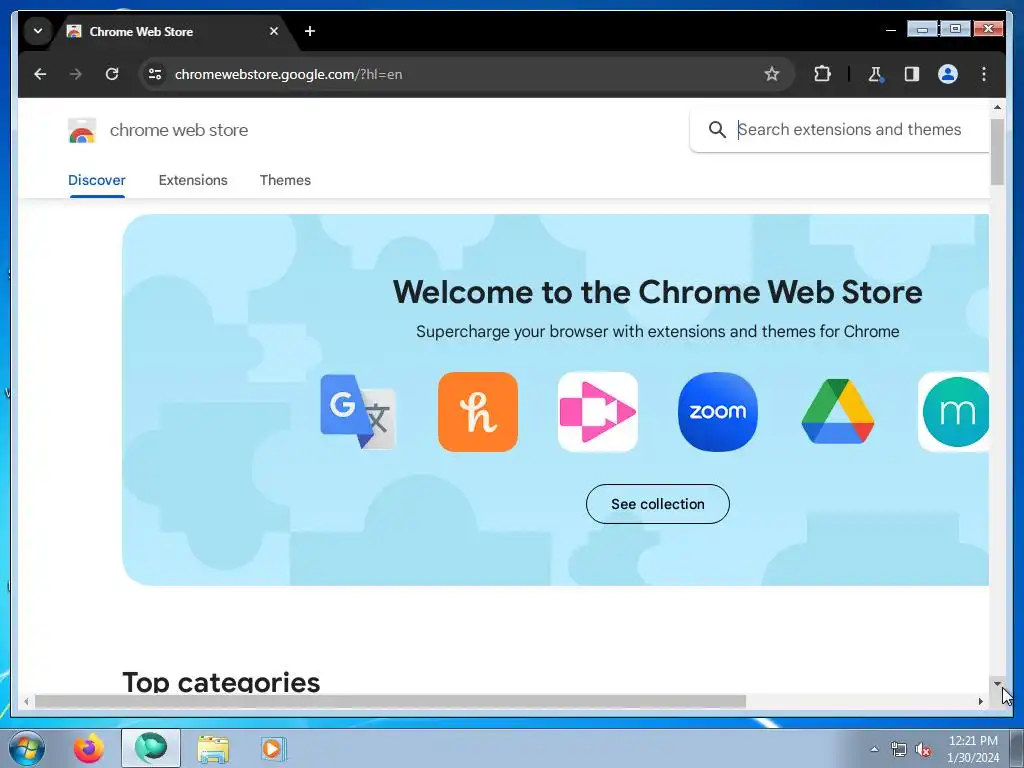The height and width of the screenshot is (768, 1024).
Task: Open the Windows Start menu
Action: click(x=27, y=748)
